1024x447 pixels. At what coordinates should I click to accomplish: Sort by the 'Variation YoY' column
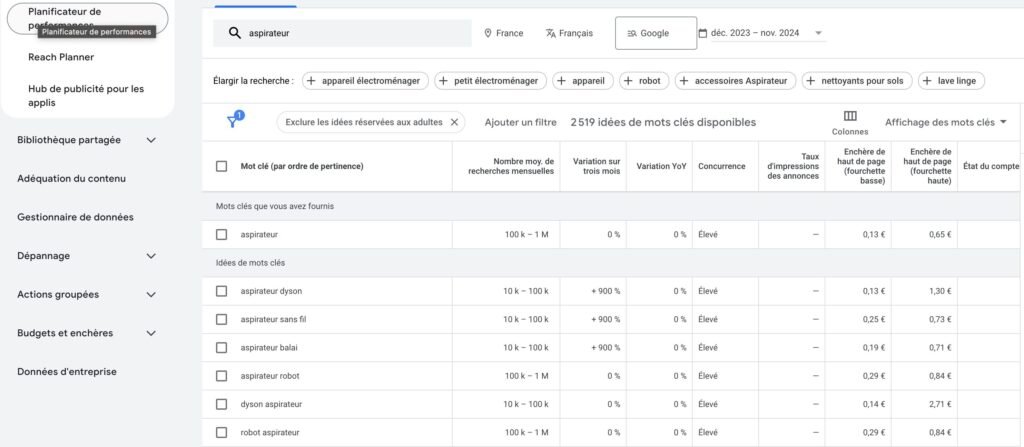point(662,167)
